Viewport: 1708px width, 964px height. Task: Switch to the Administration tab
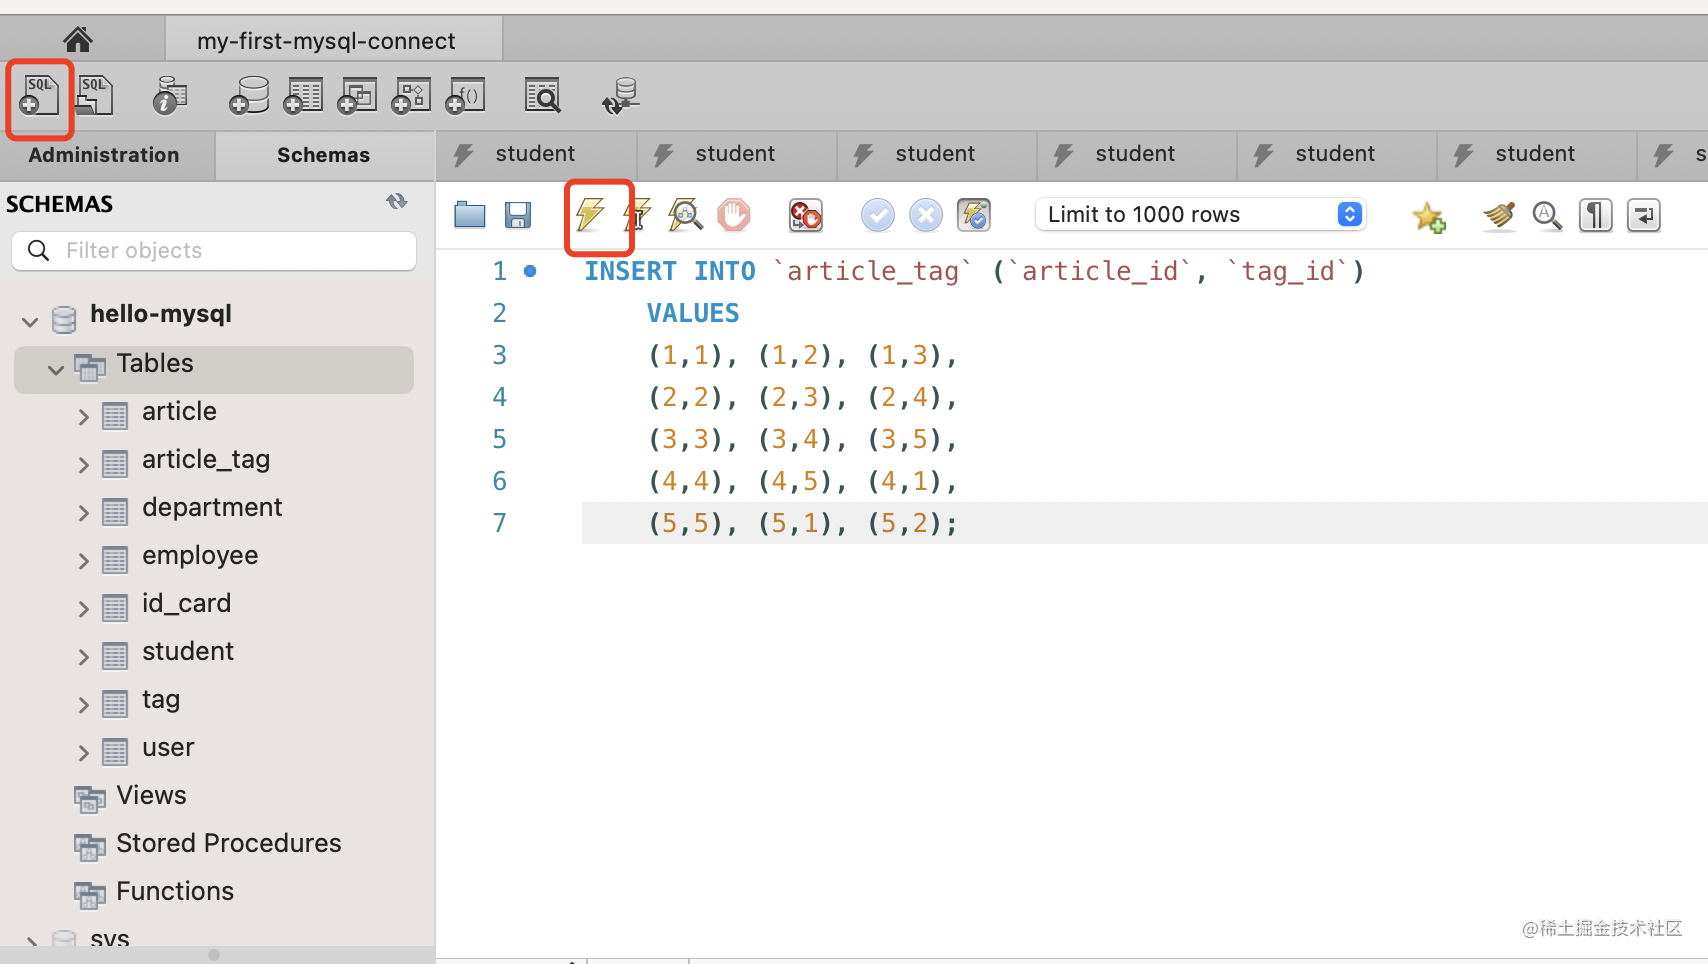coord(104,155)
